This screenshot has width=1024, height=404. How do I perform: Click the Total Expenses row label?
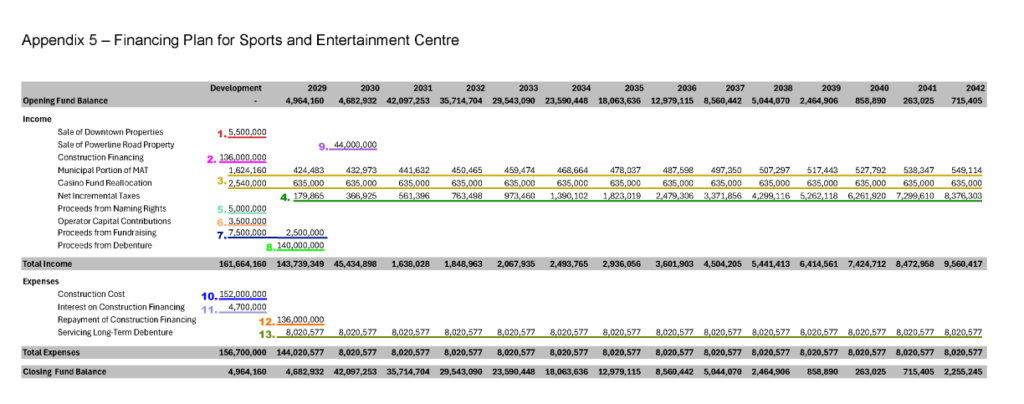pyautogui.click(x=52, y=352)
